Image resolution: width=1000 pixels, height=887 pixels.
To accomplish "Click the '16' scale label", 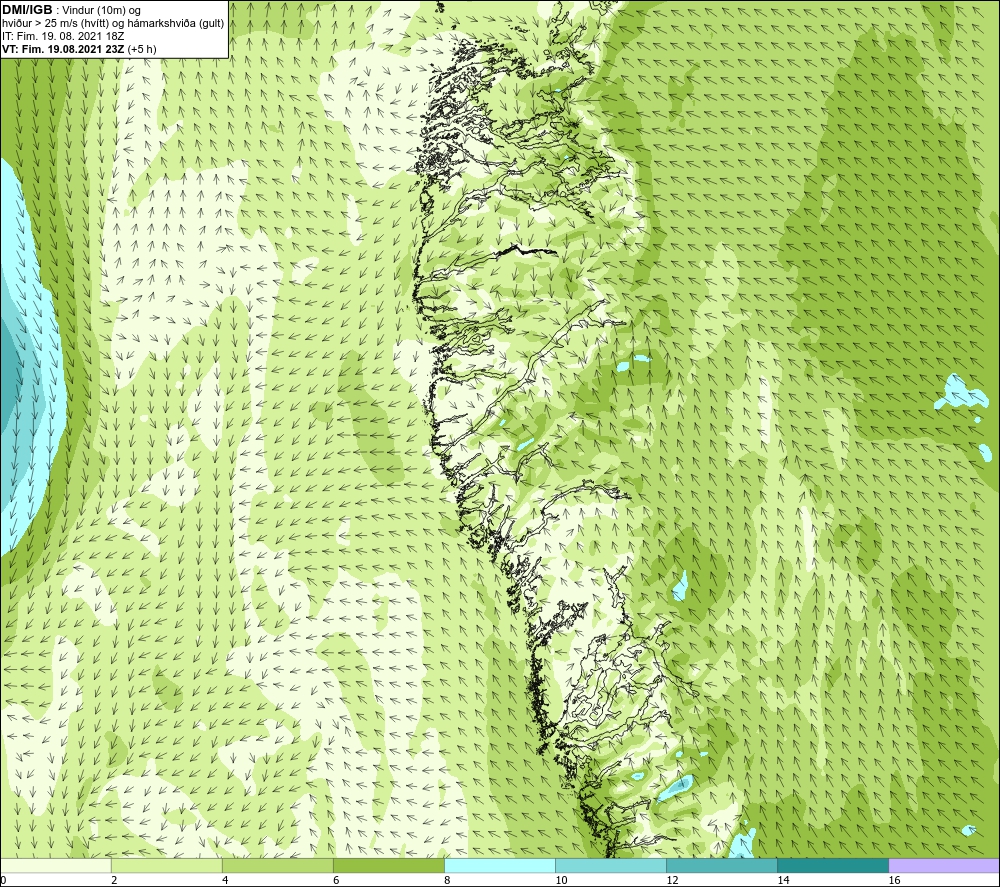I will point(894,881).
